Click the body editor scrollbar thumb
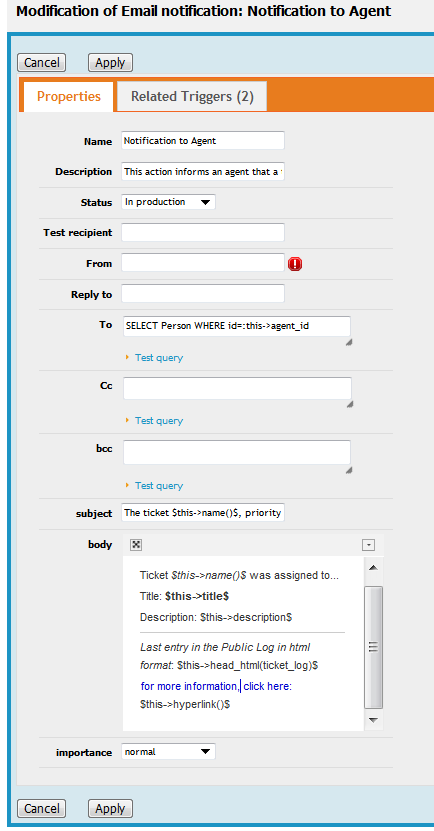434x831 pixels. click(373, 647)
